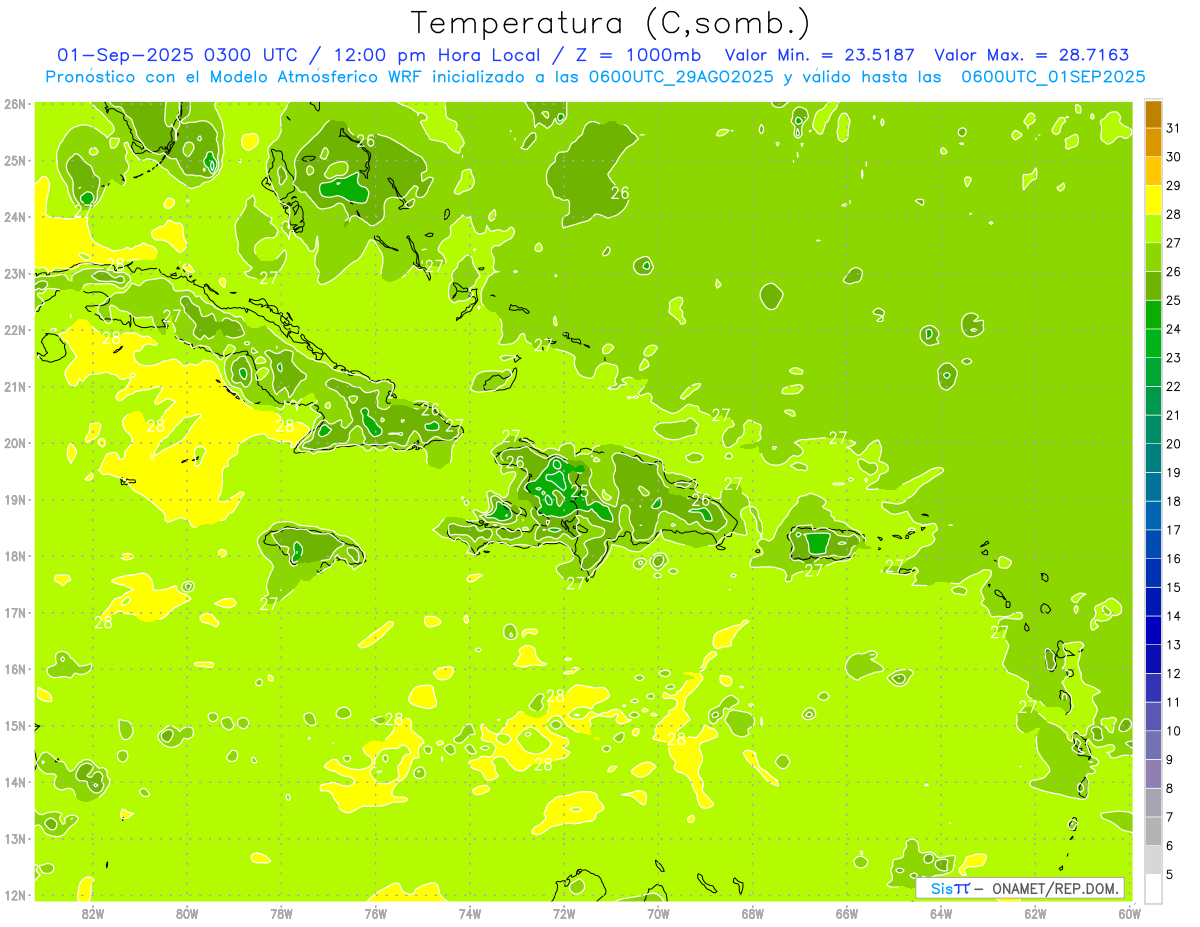Click the longitude axis label '78W'
This screenshot has width=1200, height=927.
(x=281, y=913)
